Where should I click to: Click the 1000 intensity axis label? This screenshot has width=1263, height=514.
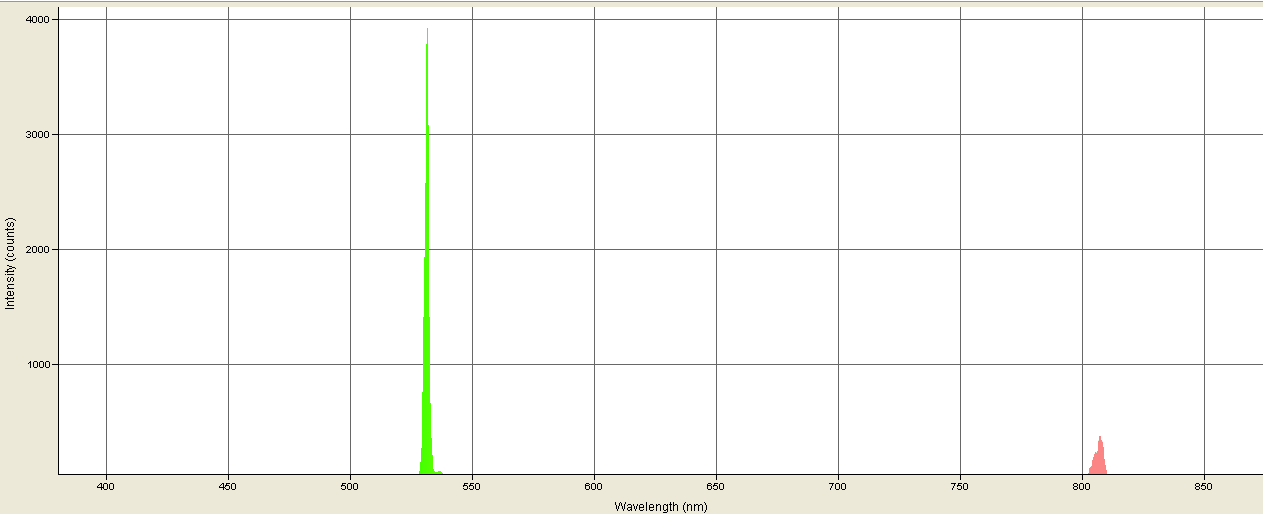tap(39, 365)
